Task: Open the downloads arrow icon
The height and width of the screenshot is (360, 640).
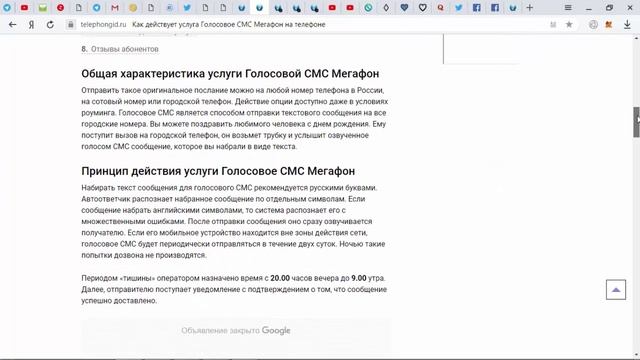Action: [627, 24]
